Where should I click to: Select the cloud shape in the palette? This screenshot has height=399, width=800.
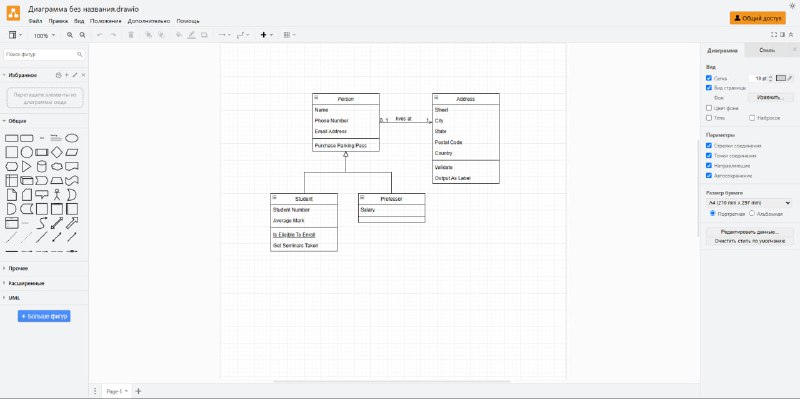click(x=57, y=166)
